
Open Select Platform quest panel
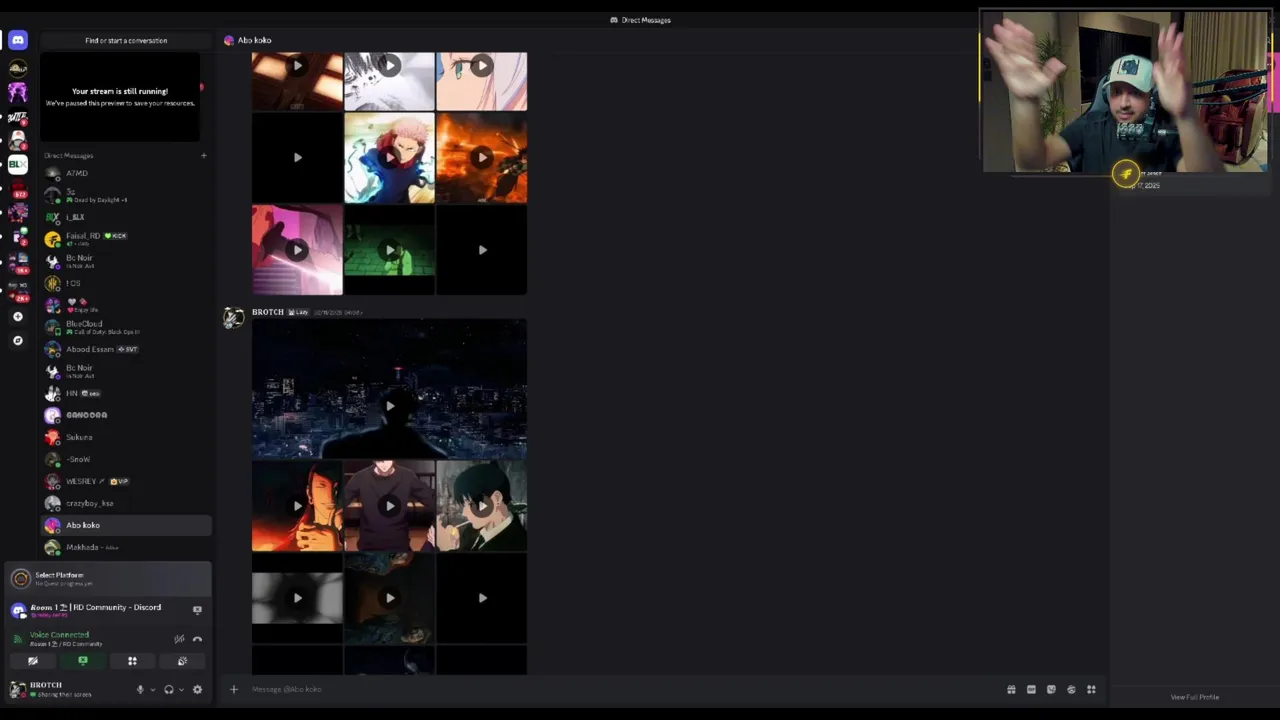tap(108, 578)
